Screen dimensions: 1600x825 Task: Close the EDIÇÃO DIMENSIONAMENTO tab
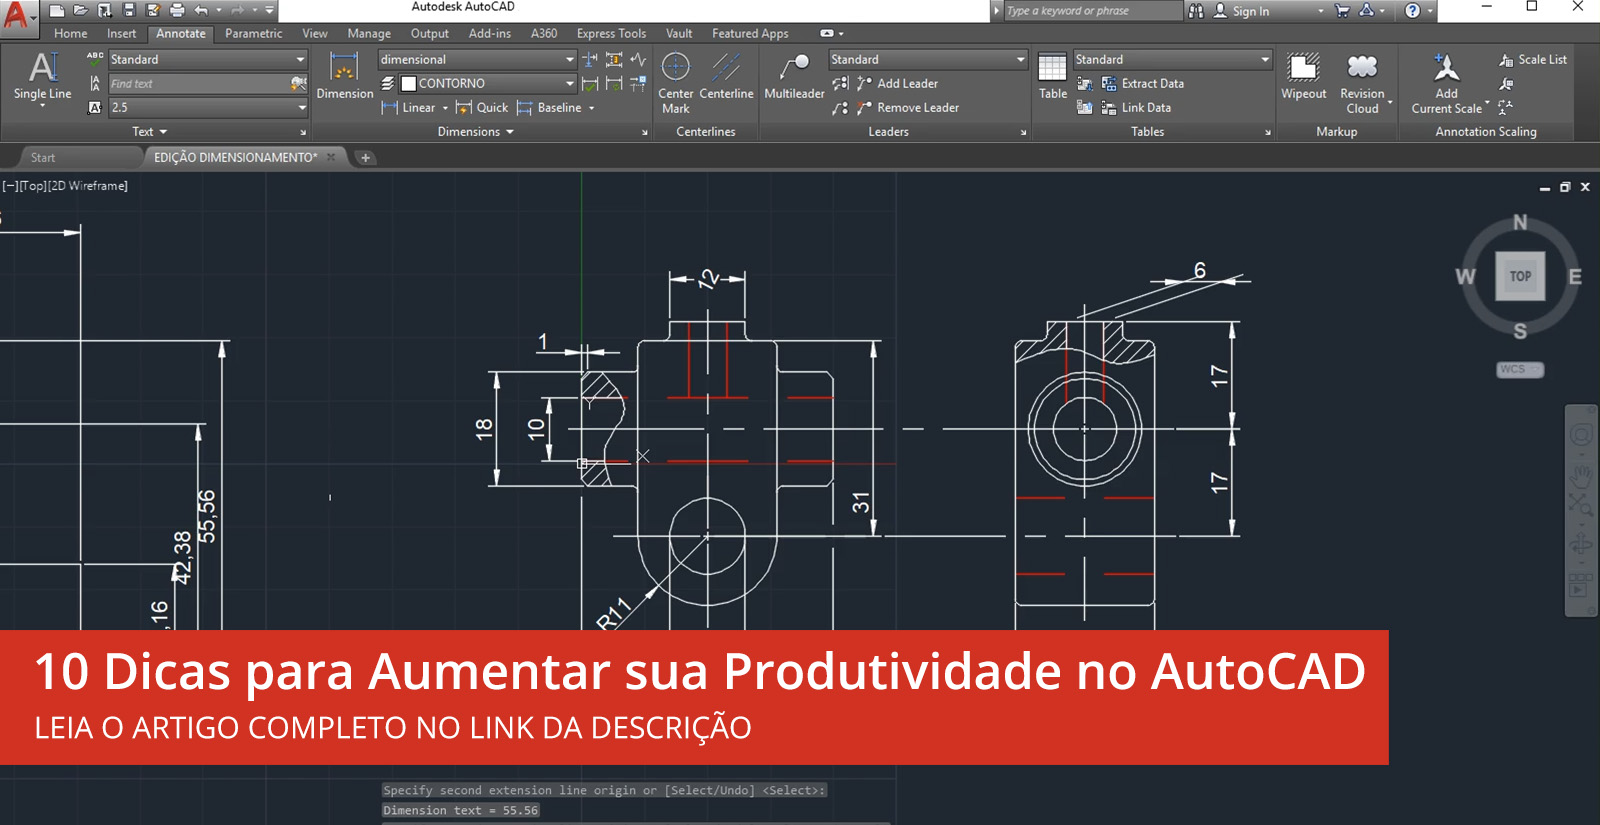[331, 157]
